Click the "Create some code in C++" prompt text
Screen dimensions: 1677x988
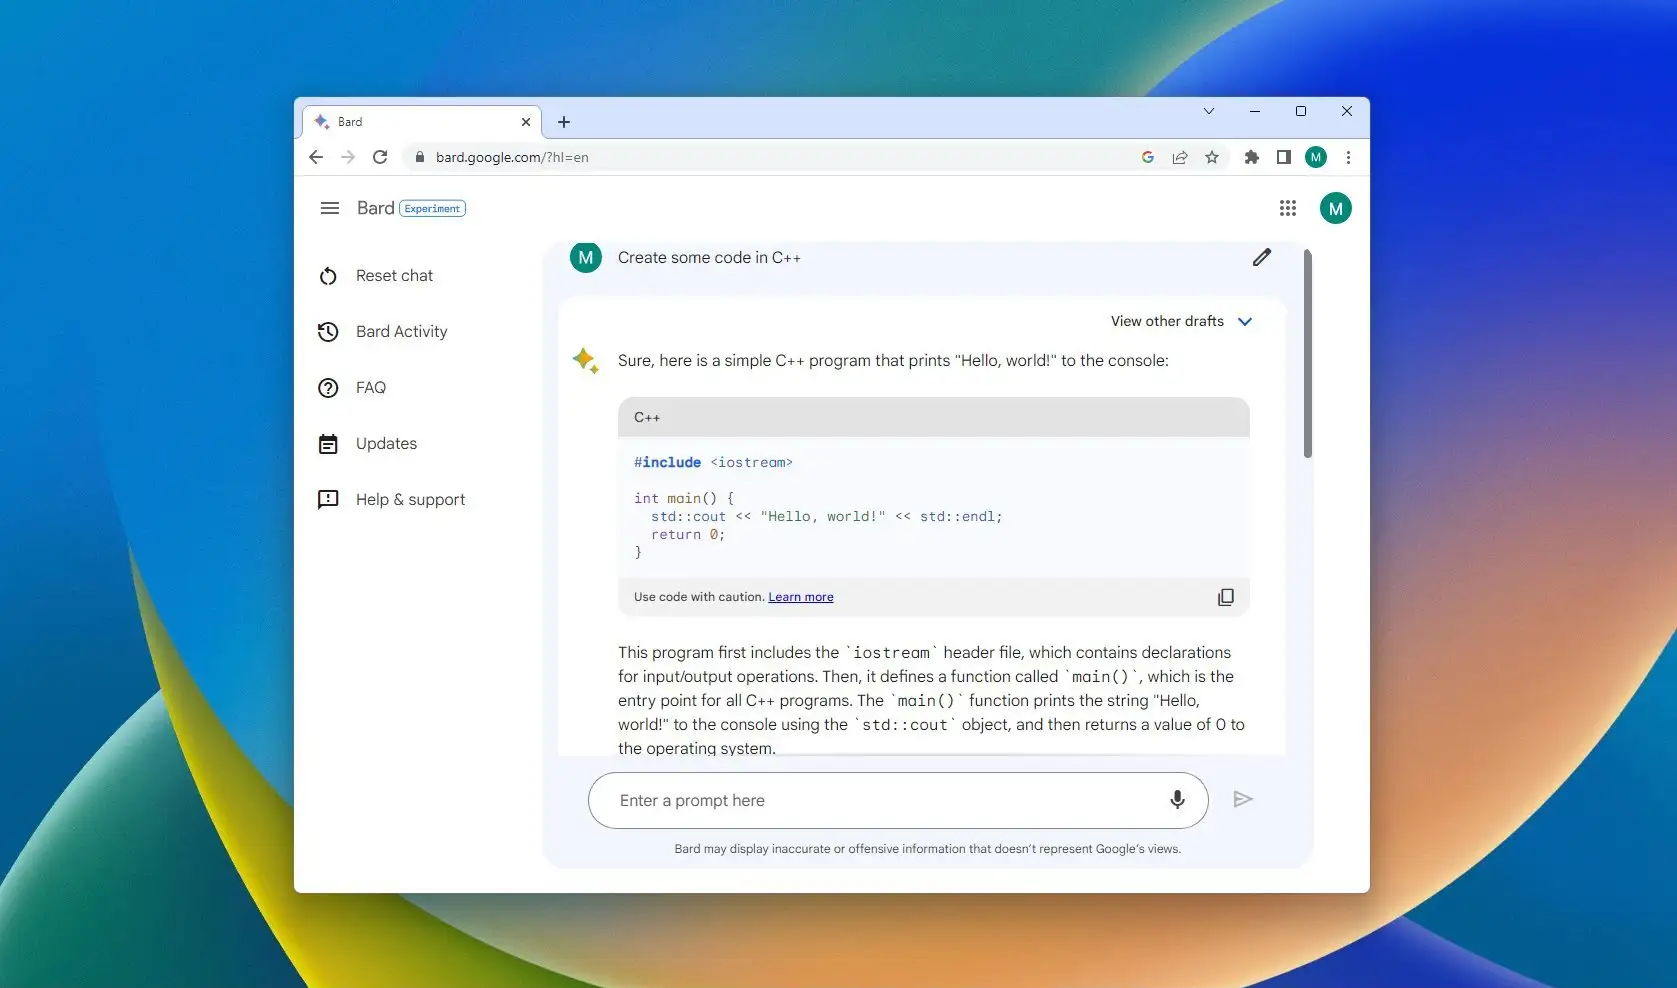pyautogui.click(x=709, y=258)
